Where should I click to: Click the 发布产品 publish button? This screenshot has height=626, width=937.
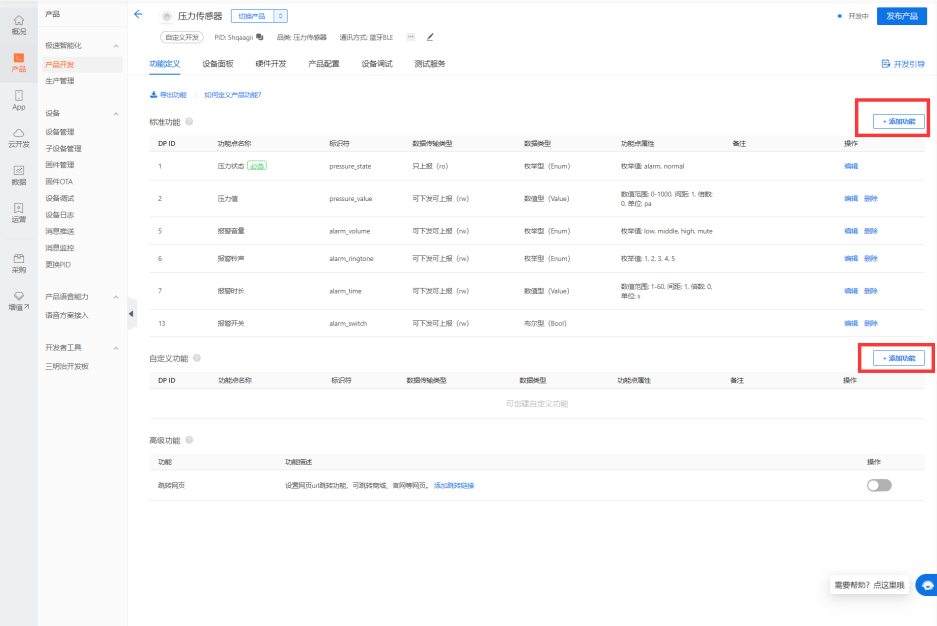pyautogui.click(x=902, y=16)
